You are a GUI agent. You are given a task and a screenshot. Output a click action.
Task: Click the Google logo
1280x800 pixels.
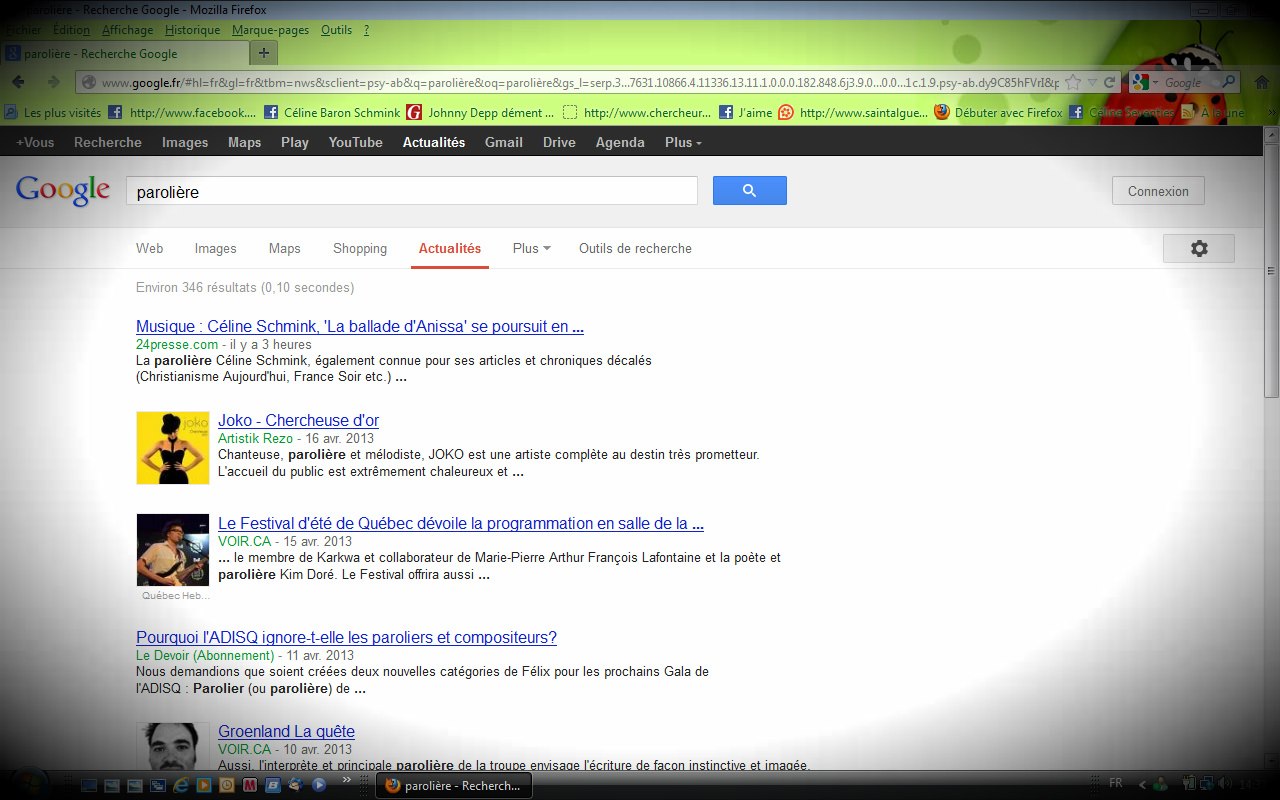click(62, 190)
